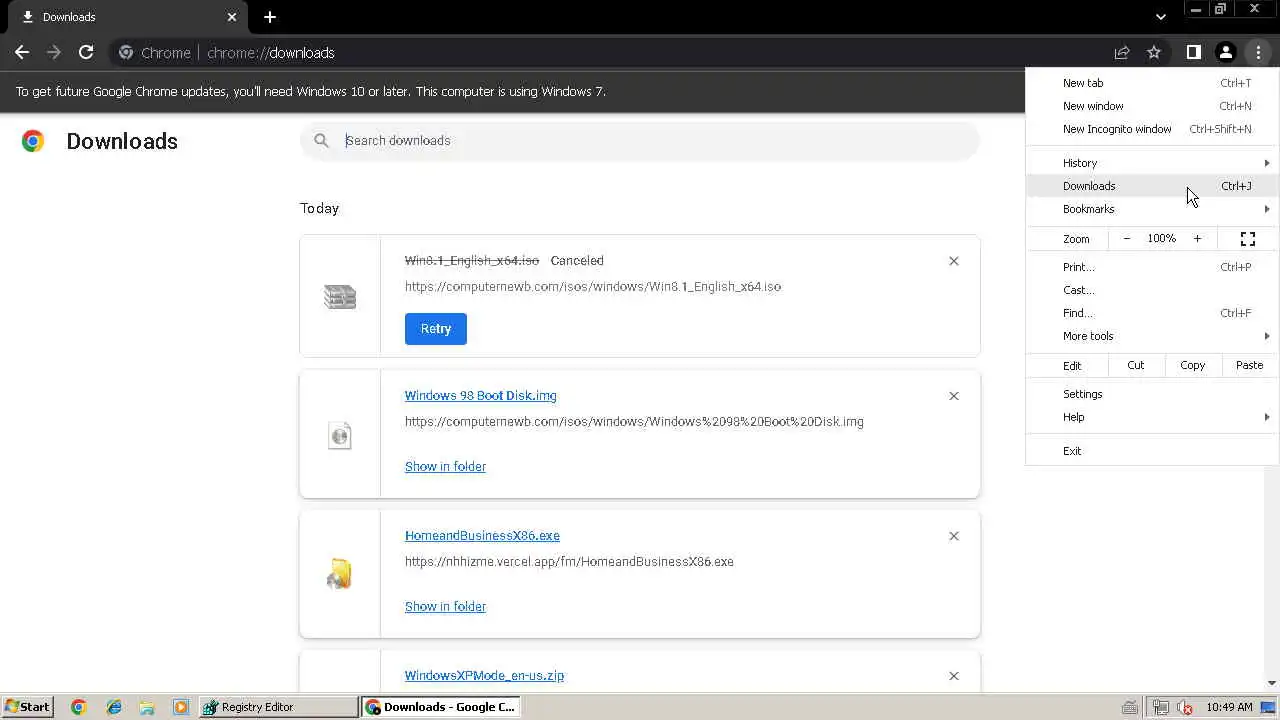Screen dimensions: 1280x720
Task: Click Cut in Edit row
Action: coord(1136,365)
